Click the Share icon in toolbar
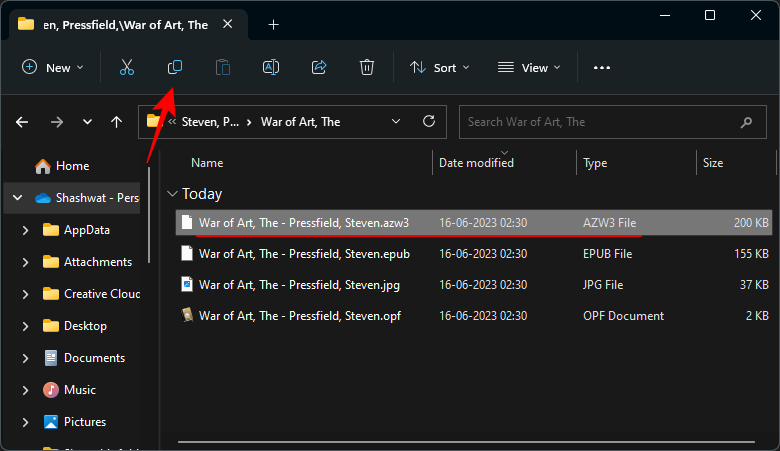Screen dimensions: 780x451 pyautogui.click(x=319, y=67)
